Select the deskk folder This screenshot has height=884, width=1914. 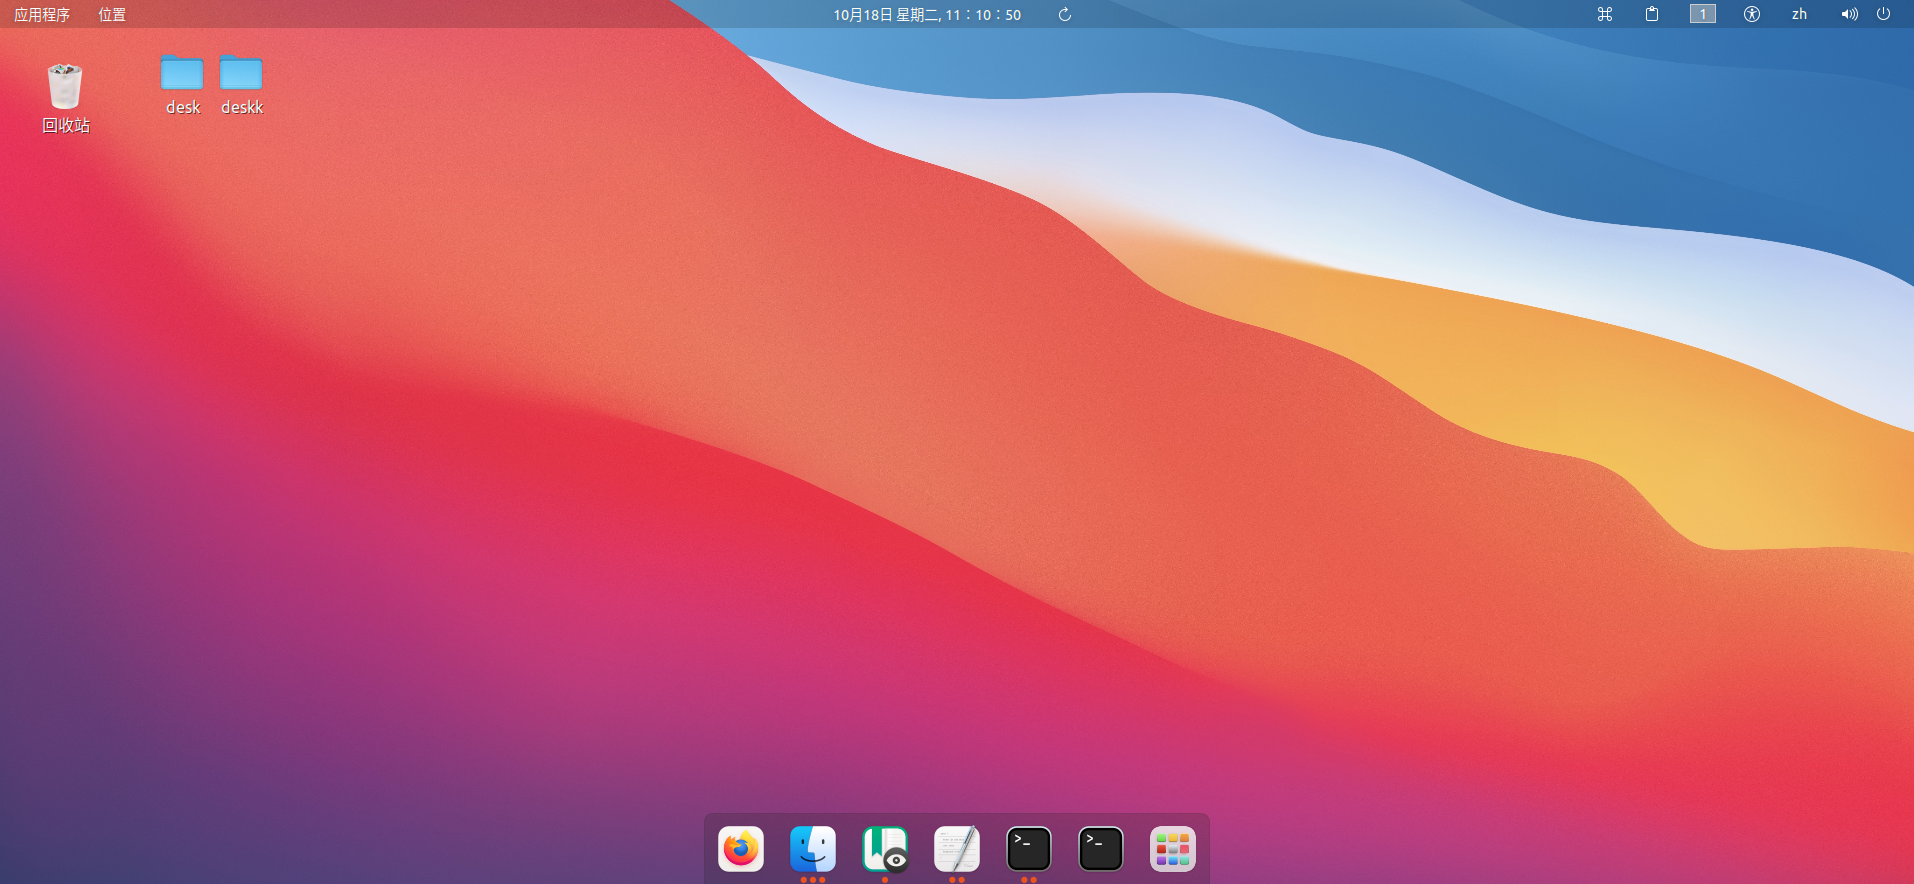click(241, 73)
